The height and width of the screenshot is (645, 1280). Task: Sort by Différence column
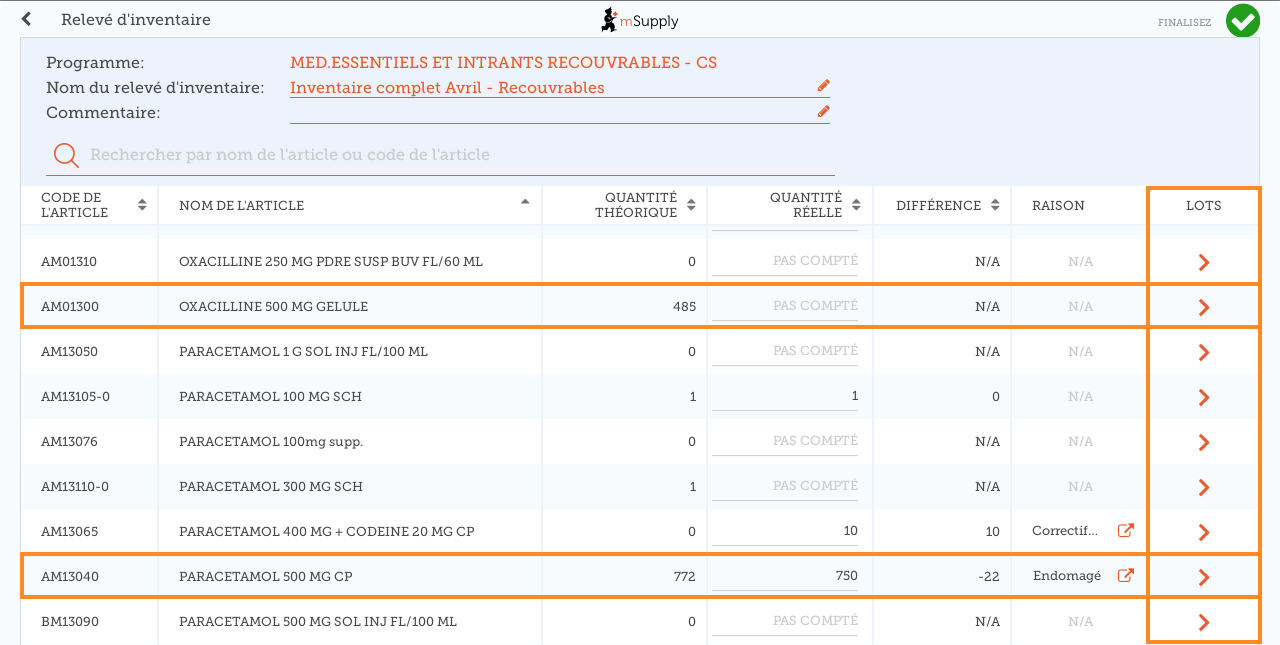click(995, 205)
